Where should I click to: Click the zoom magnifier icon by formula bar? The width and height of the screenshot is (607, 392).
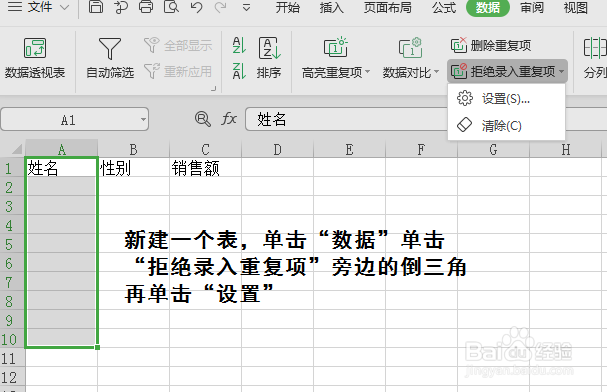click(203, 119)
